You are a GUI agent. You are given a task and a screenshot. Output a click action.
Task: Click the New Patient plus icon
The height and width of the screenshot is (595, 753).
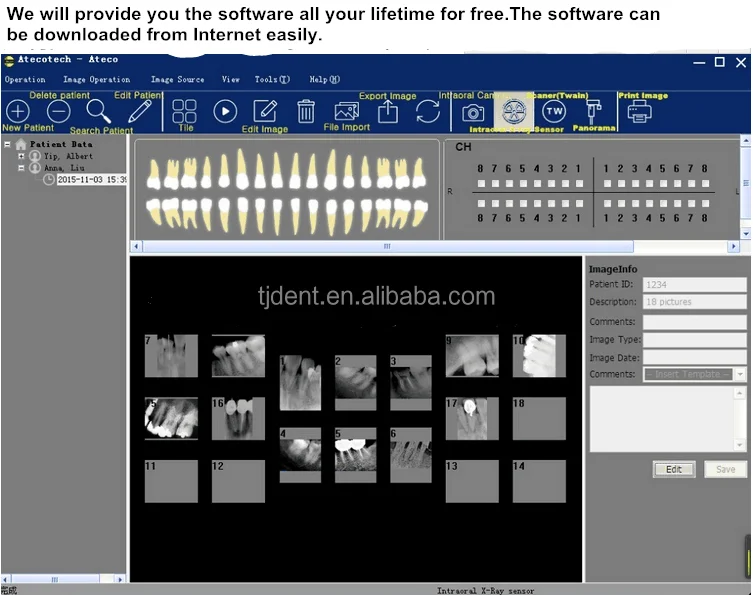18,111
